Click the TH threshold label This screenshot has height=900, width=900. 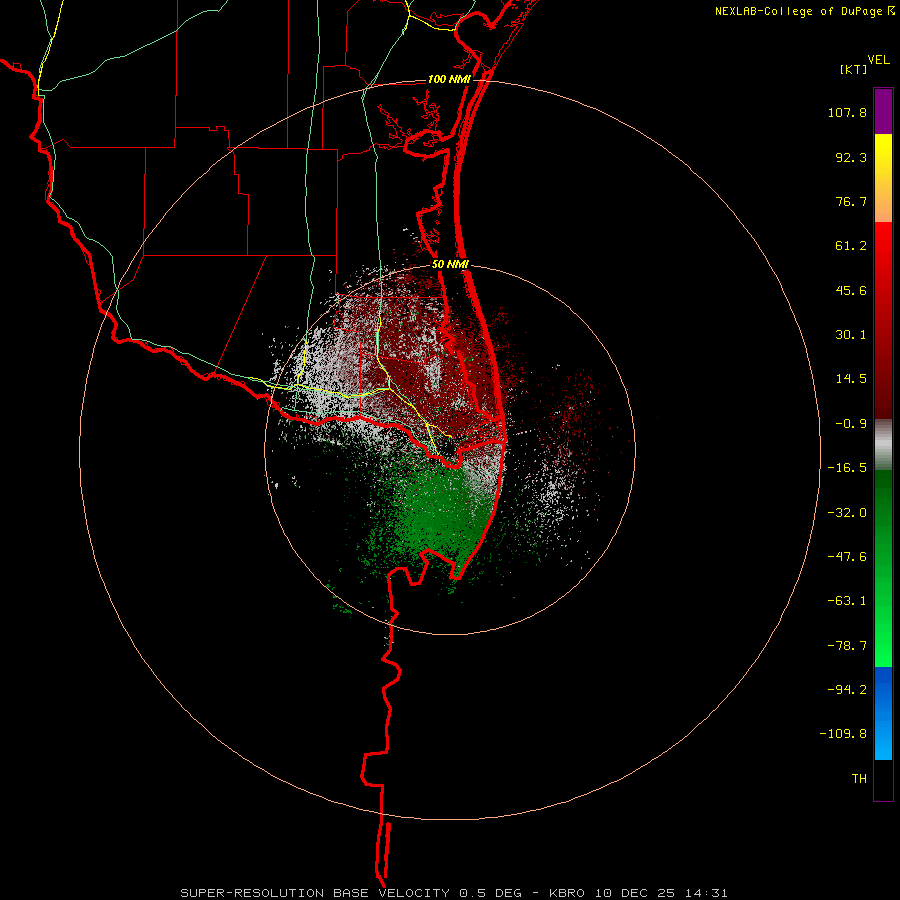859,779
